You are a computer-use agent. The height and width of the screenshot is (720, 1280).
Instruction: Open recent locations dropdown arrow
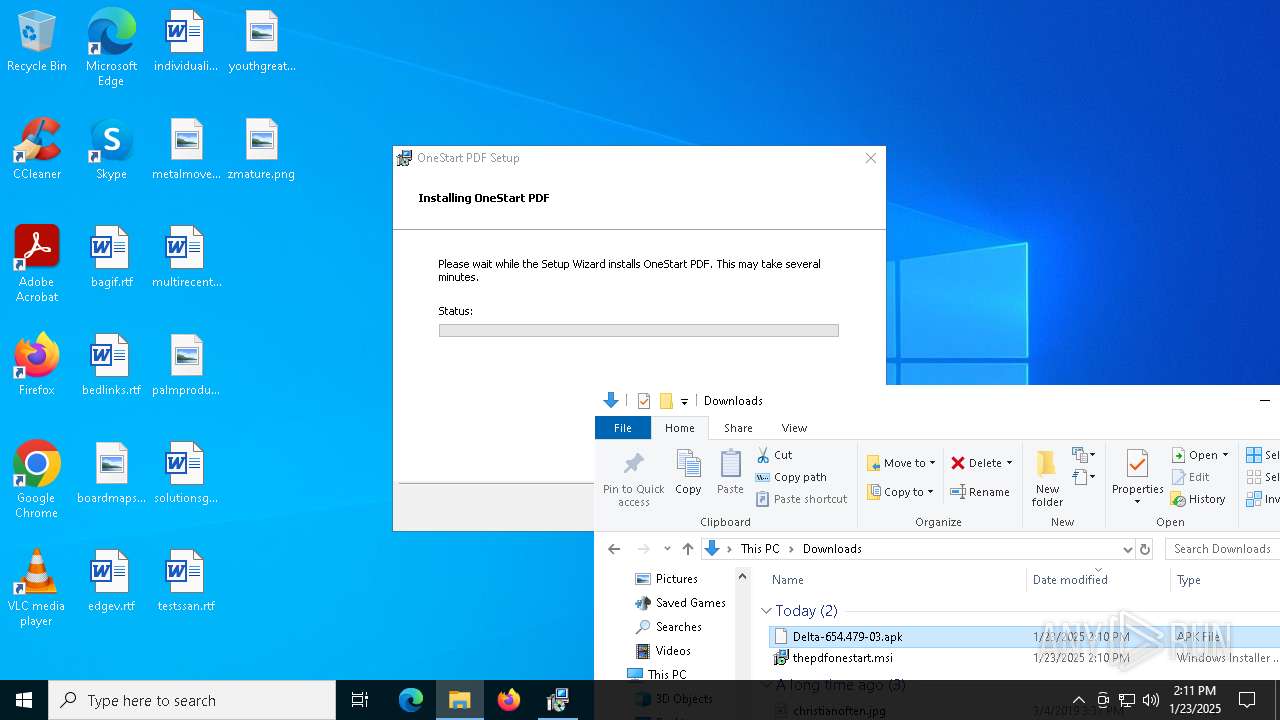(x=667, y=549)
